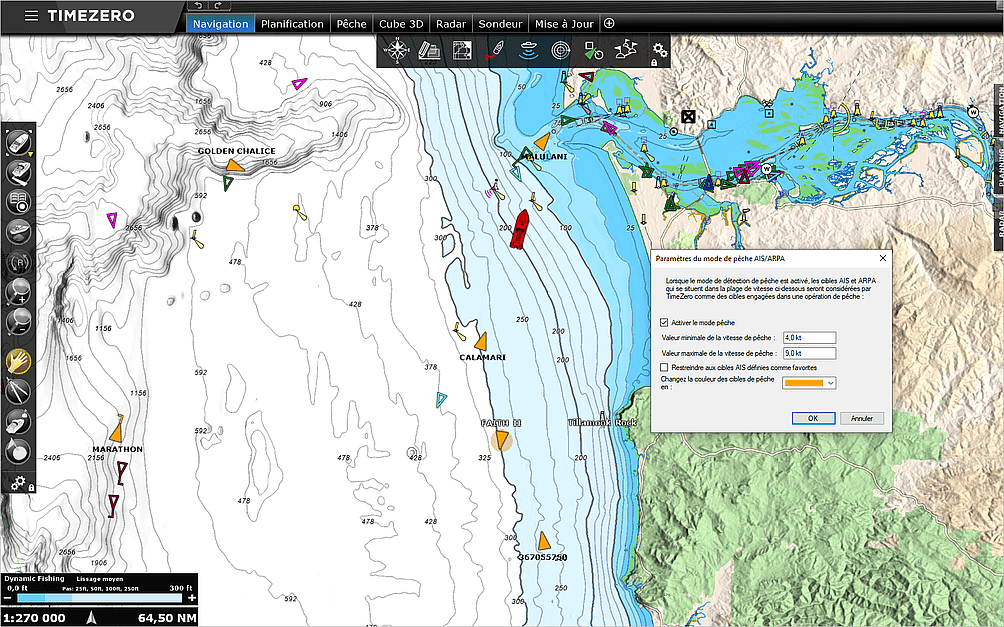Open ribbon configuration gears with lock
1004x627 pixels.
pos(659,52)
